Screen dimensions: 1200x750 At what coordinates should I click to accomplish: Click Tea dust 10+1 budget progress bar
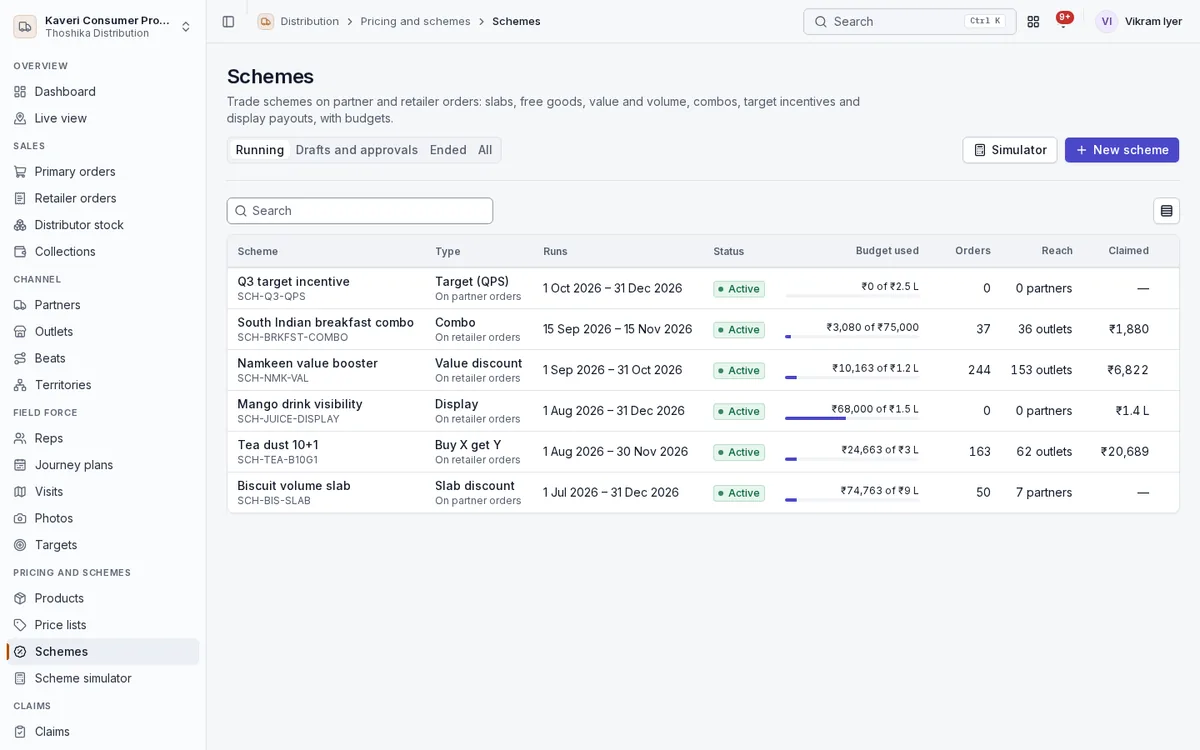pos(852,459)
